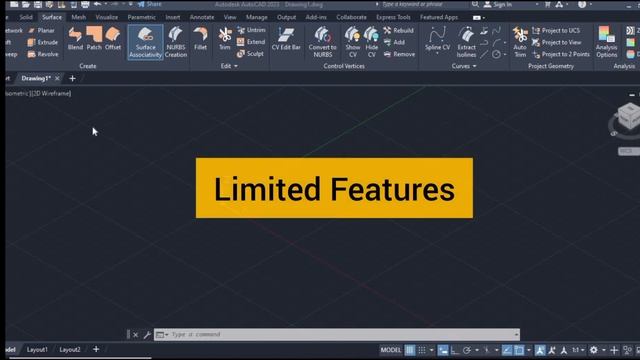This screenshot has height=360, width=640.
Task: Select the surface Fillet tool
Action: pos(200,39)
